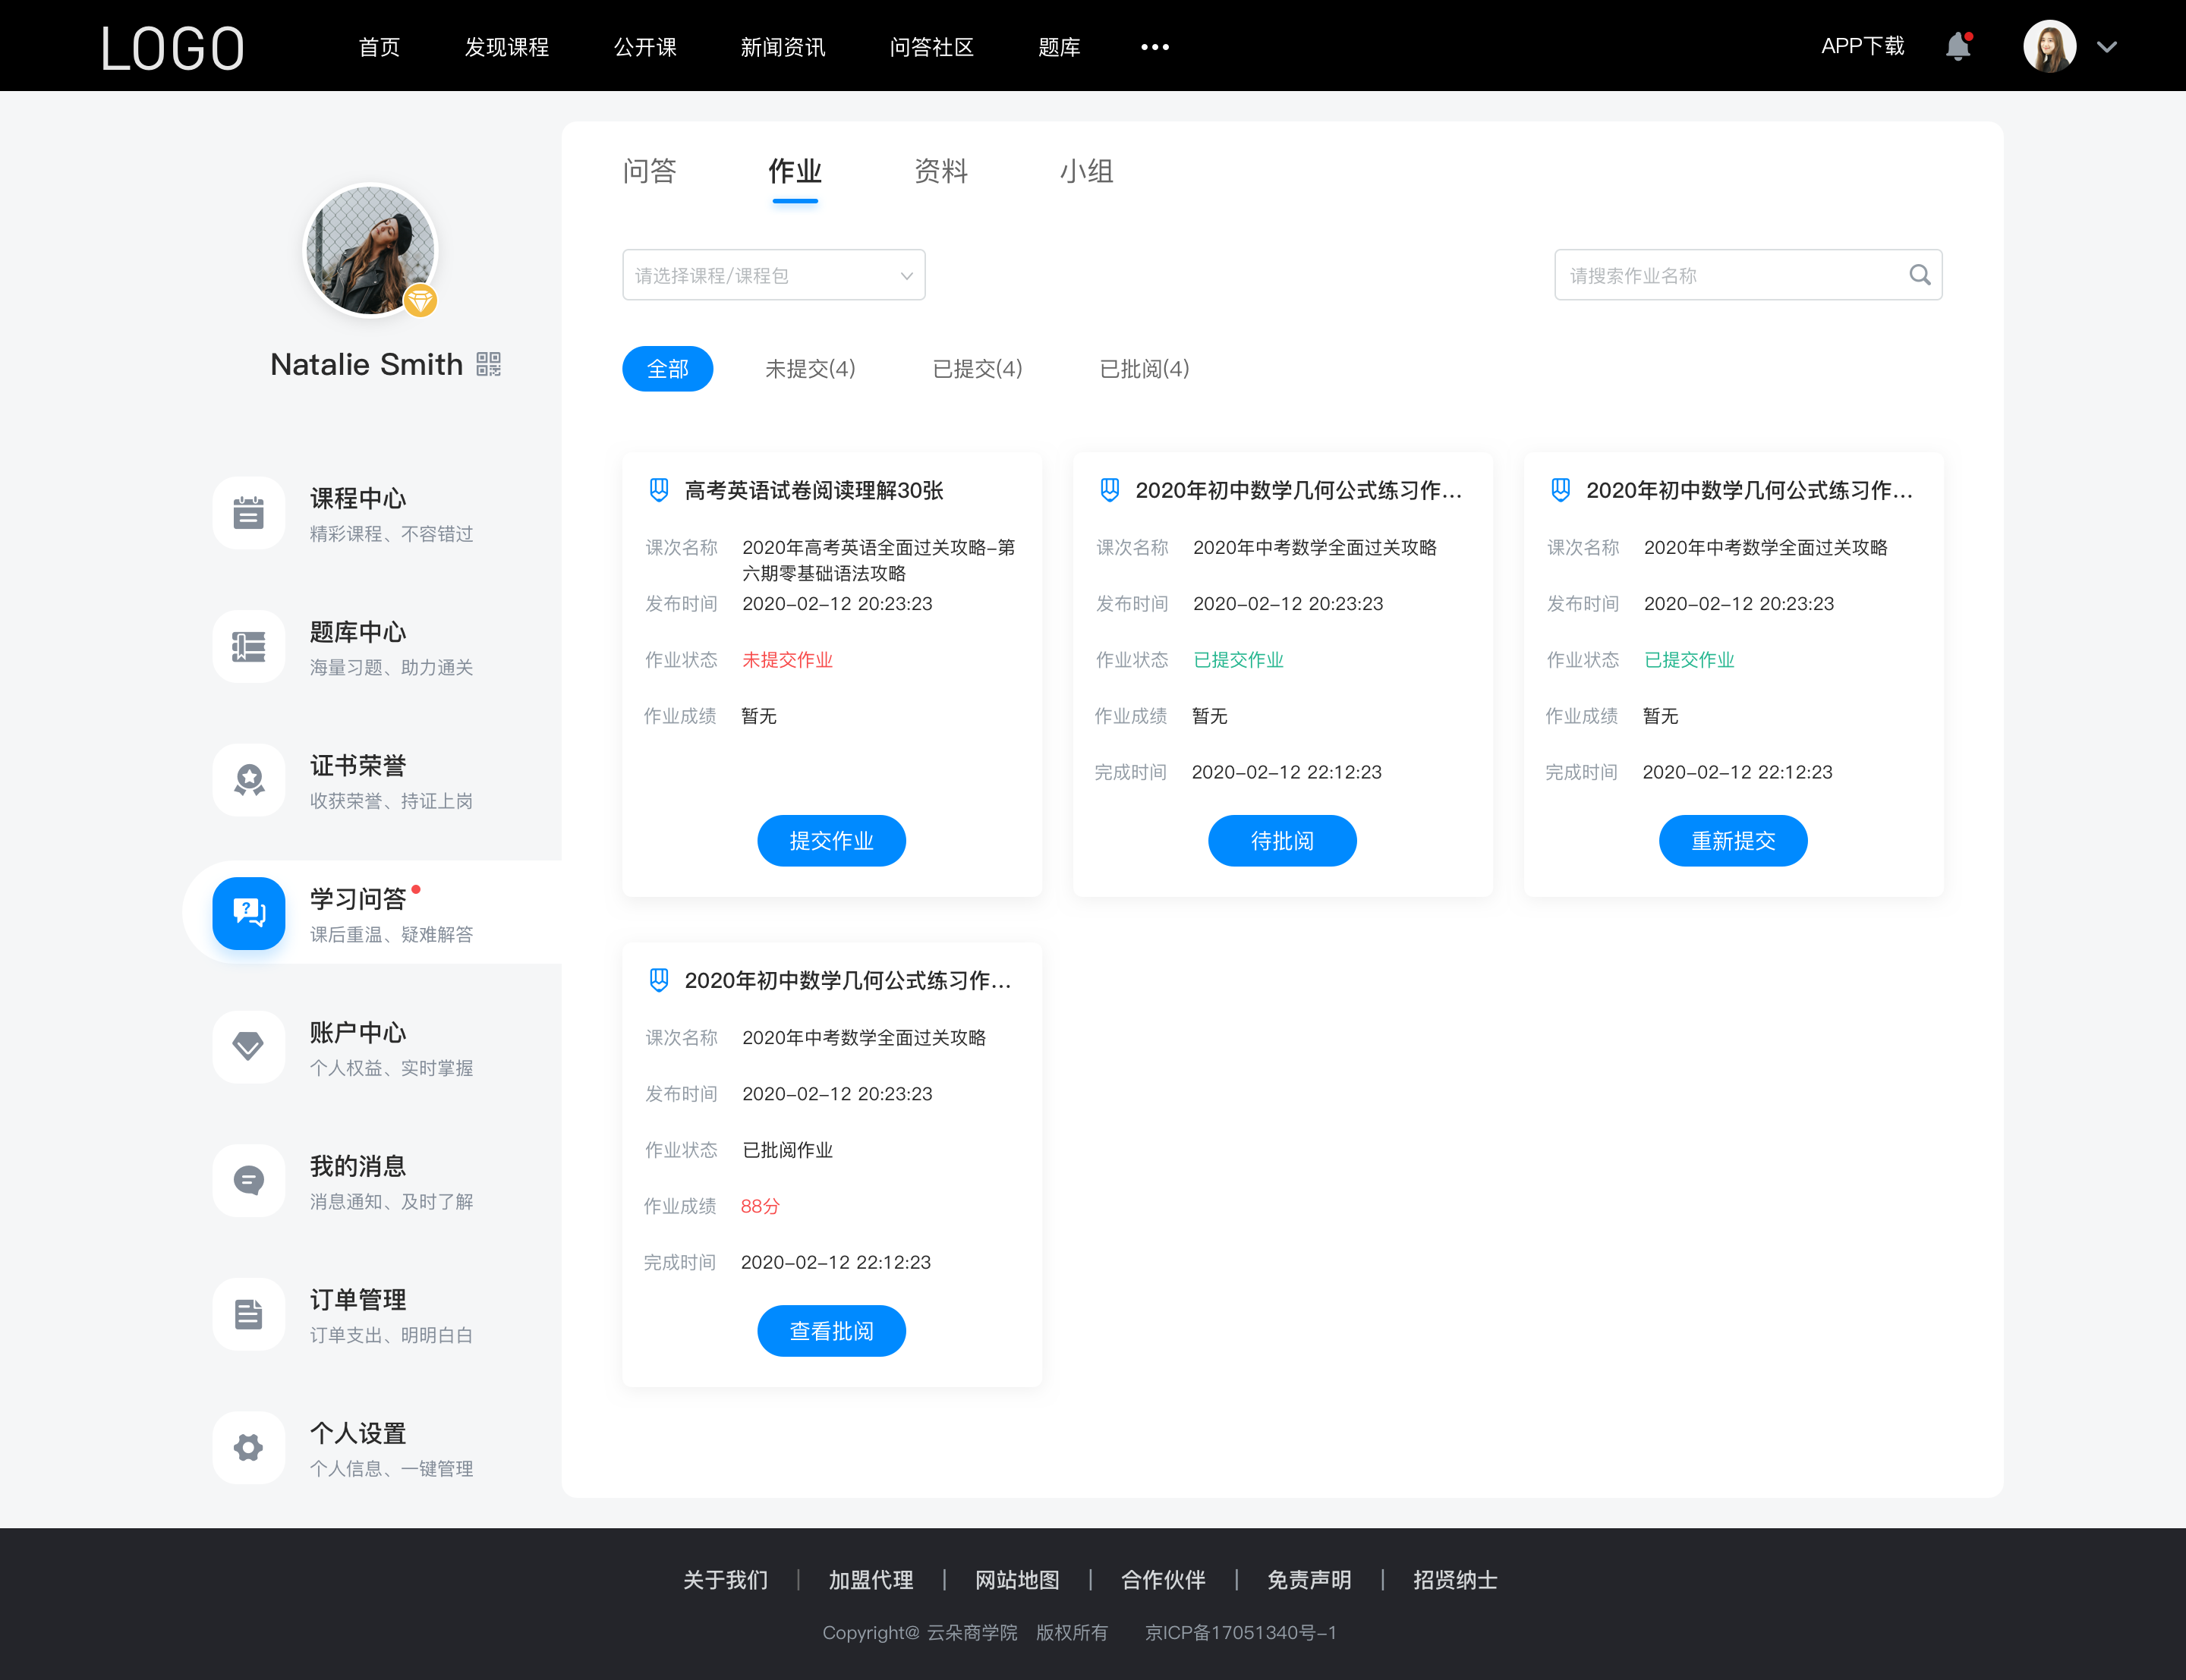This screenshot has height=1680, width=2186.
Task: Select 已提交(4) assignment filter tab
Action: 978,369
